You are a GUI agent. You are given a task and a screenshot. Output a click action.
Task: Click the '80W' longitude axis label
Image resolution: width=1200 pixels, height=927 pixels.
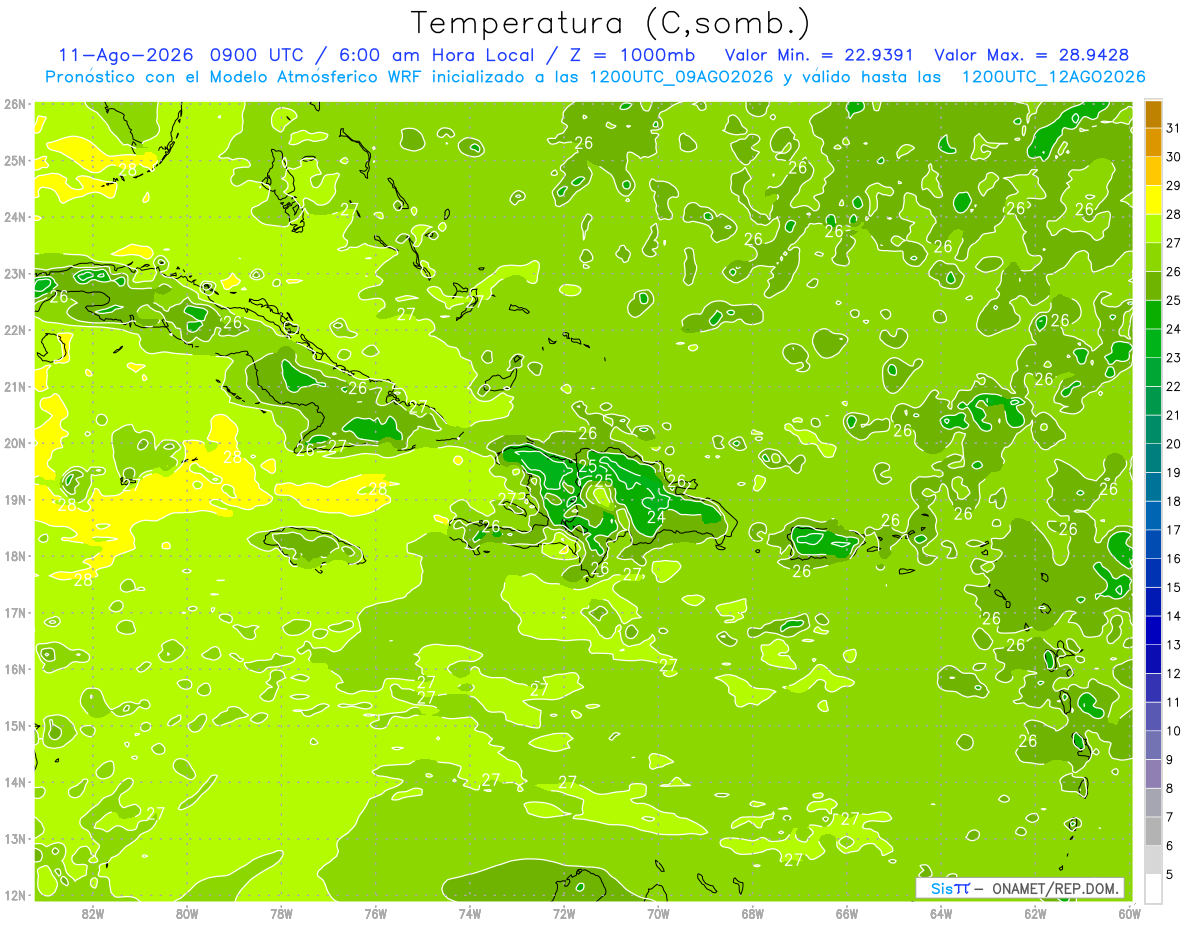tap(187, 914)
